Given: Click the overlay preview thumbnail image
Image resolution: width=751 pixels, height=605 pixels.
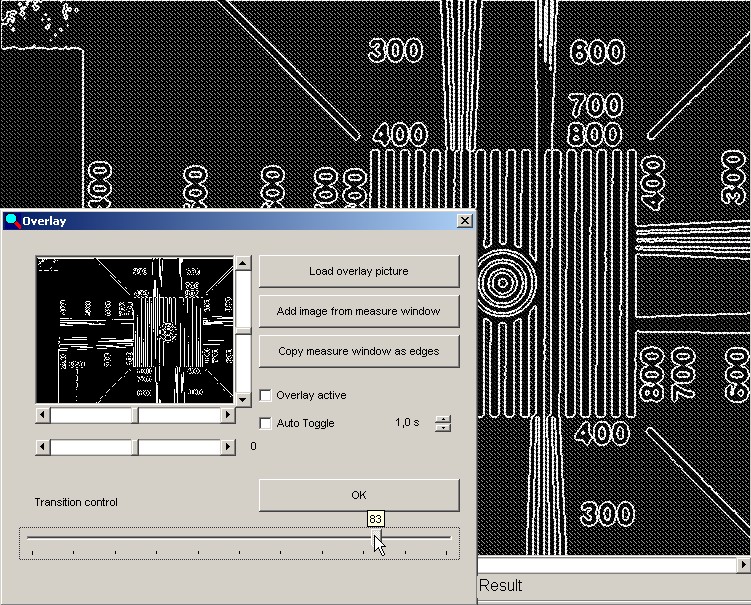Looking at the screenshot, I should (x=134, y=330).
